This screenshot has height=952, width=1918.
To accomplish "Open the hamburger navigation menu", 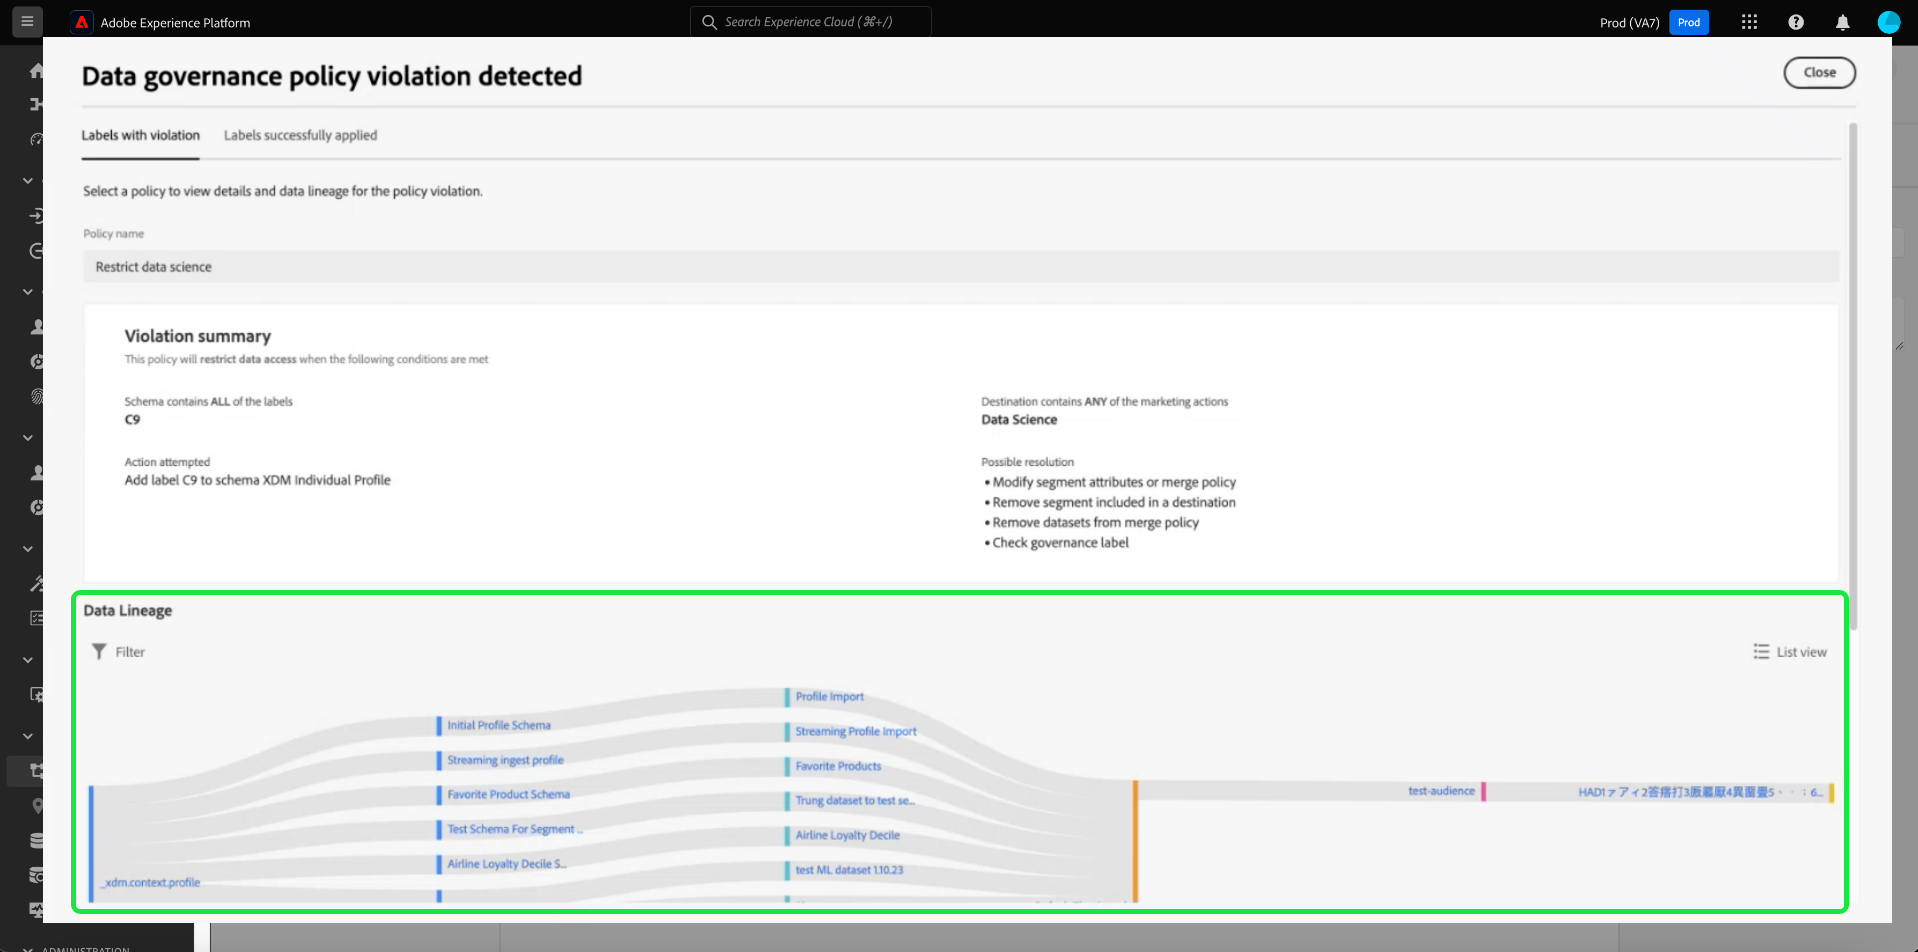I will coord(27,21).
